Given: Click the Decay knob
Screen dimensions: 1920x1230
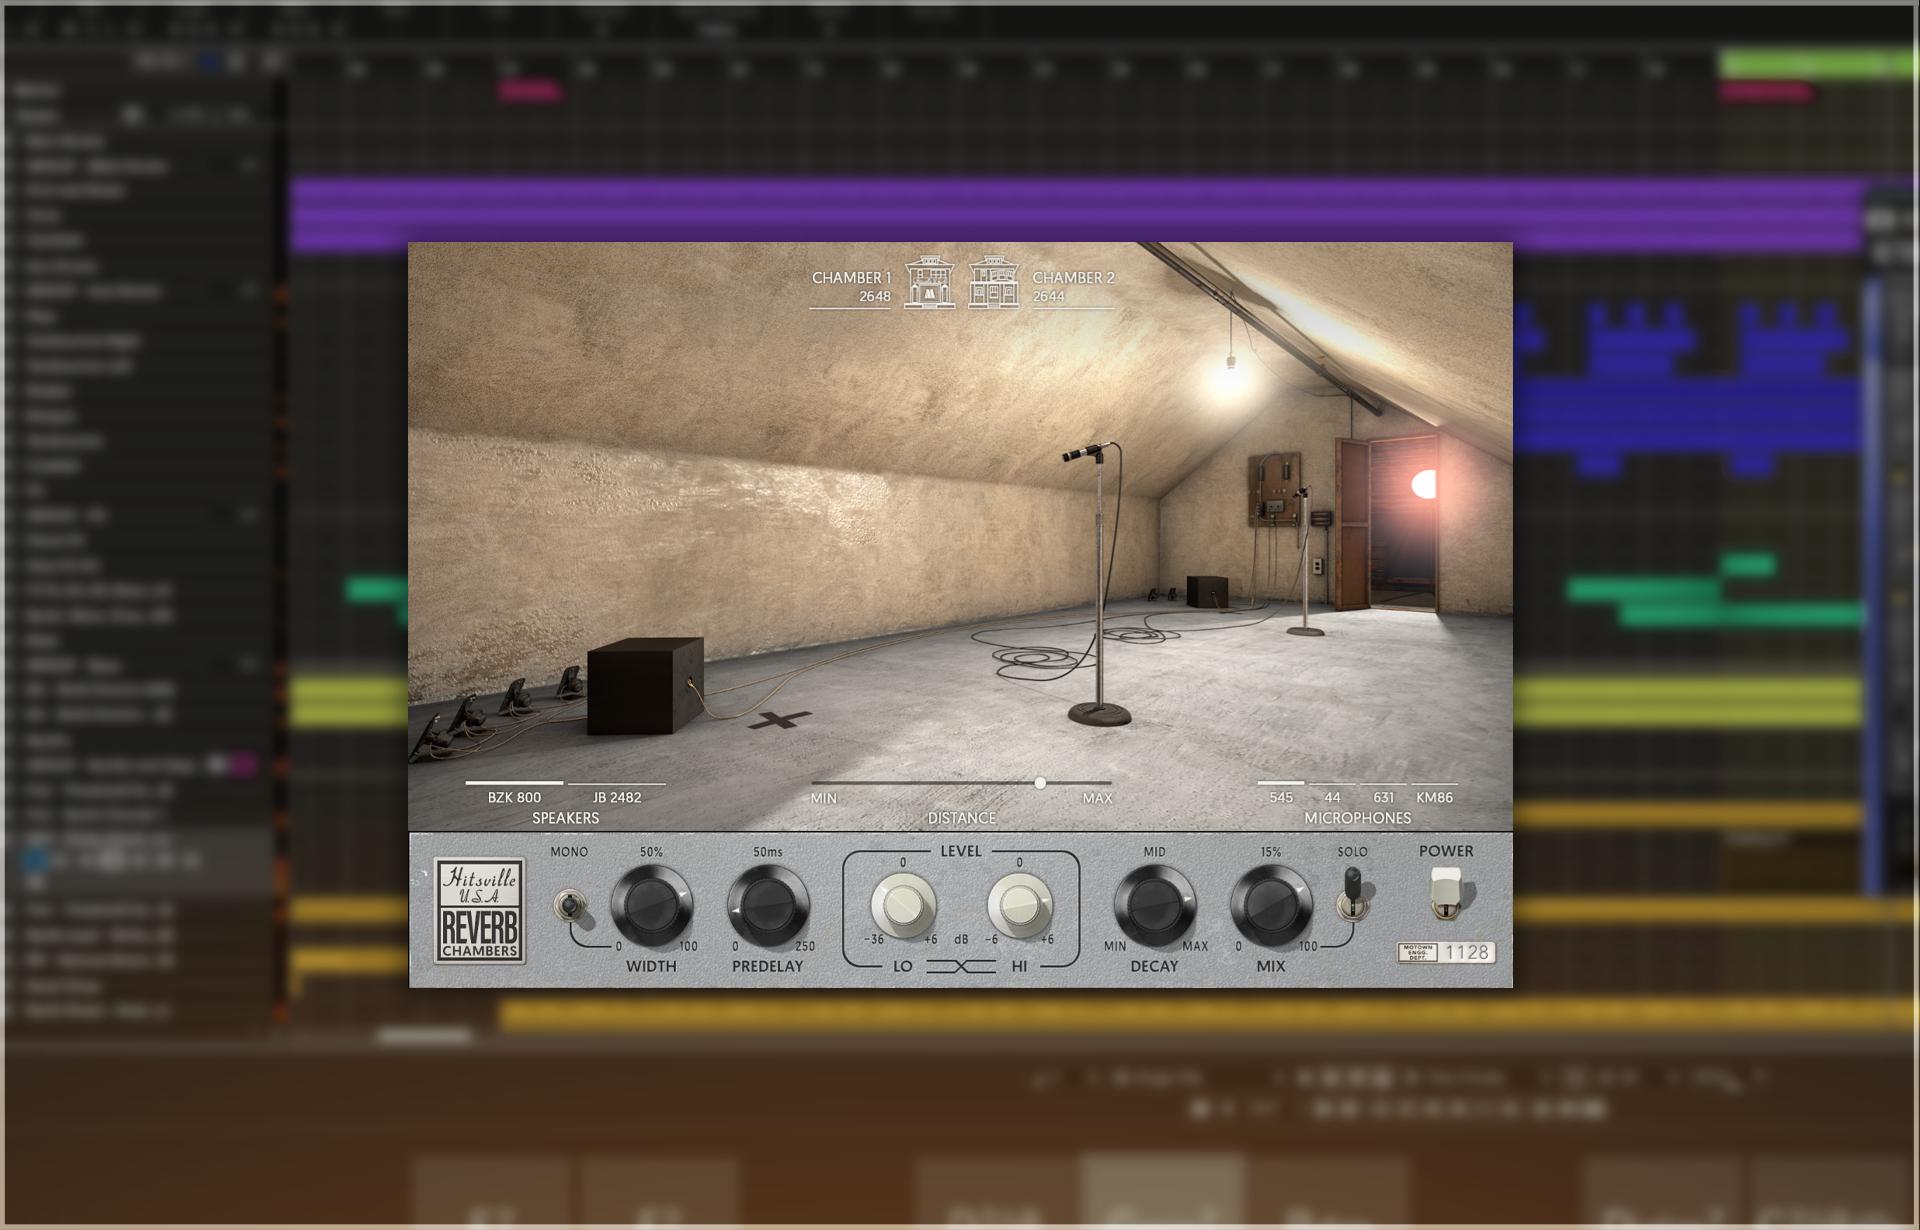Looking at the screenshot, I should [1154, 906].
